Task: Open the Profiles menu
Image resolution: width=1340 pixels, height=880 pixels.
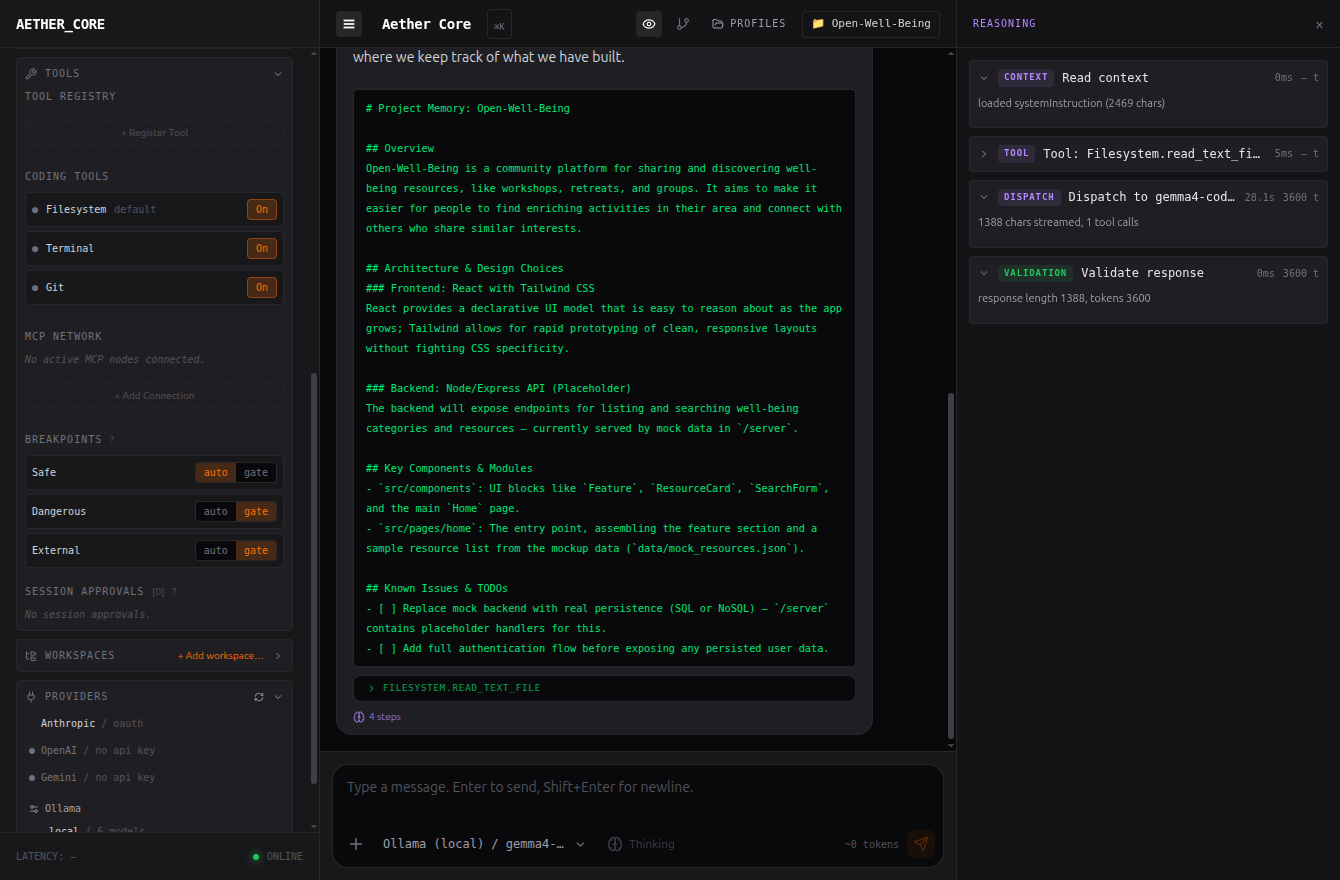Action: (749, 24)
